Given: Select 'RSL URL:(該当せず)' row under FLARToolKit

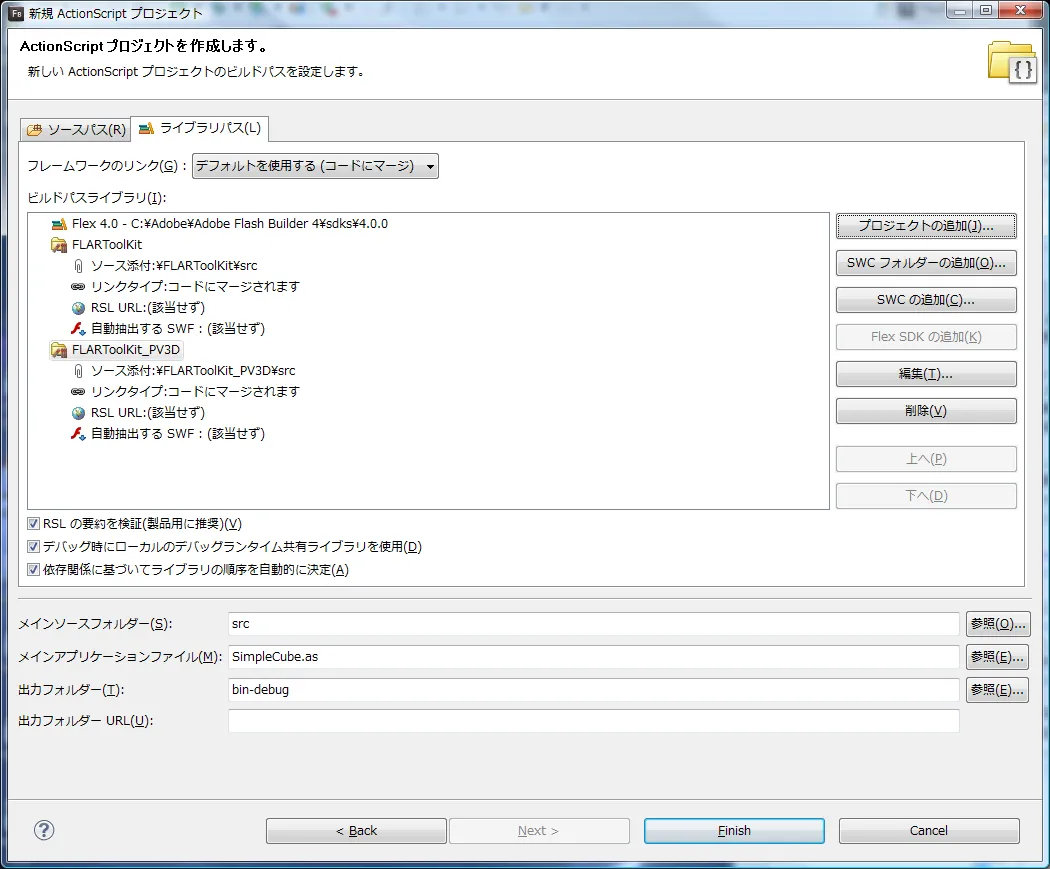Looking at the screenshot, I should 148,308.
